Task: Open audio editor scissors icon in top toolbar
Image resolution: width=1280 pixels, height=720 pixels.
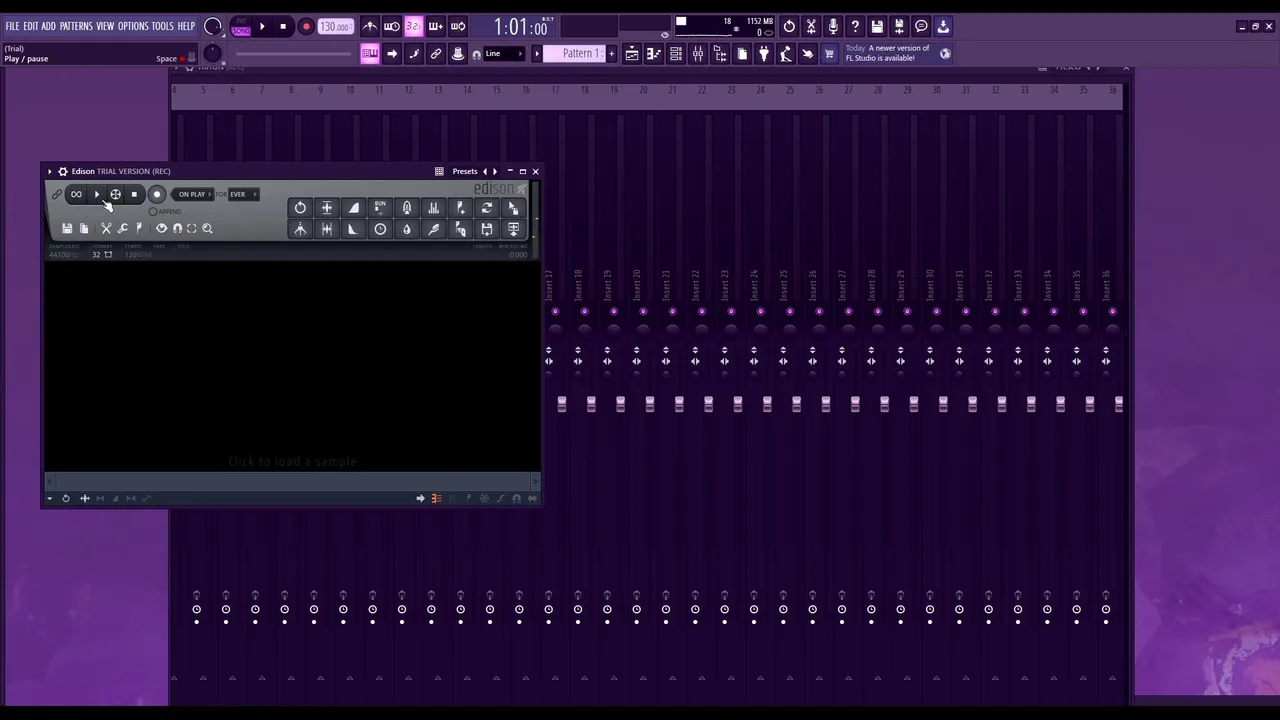Action: tap(811, 26)
